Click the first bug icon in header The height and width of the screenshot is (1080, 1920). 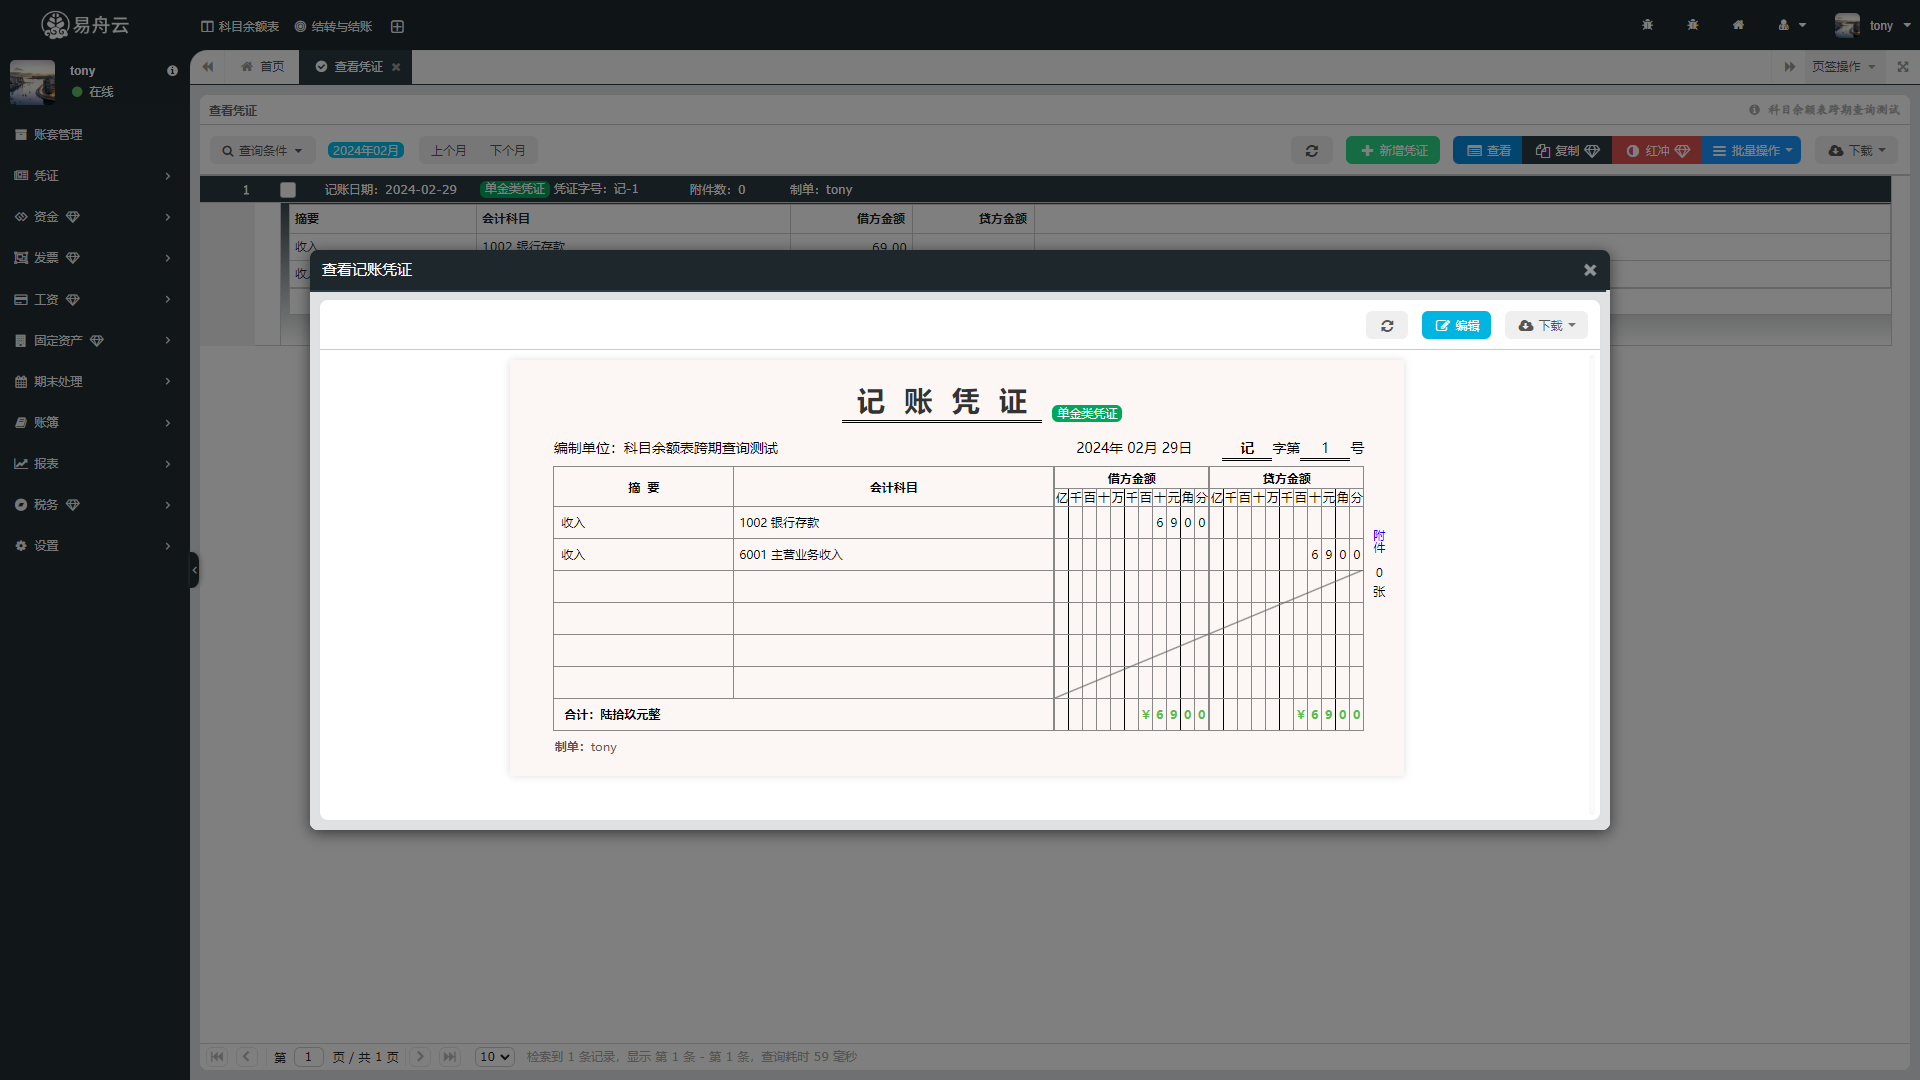click(1647, 25)
